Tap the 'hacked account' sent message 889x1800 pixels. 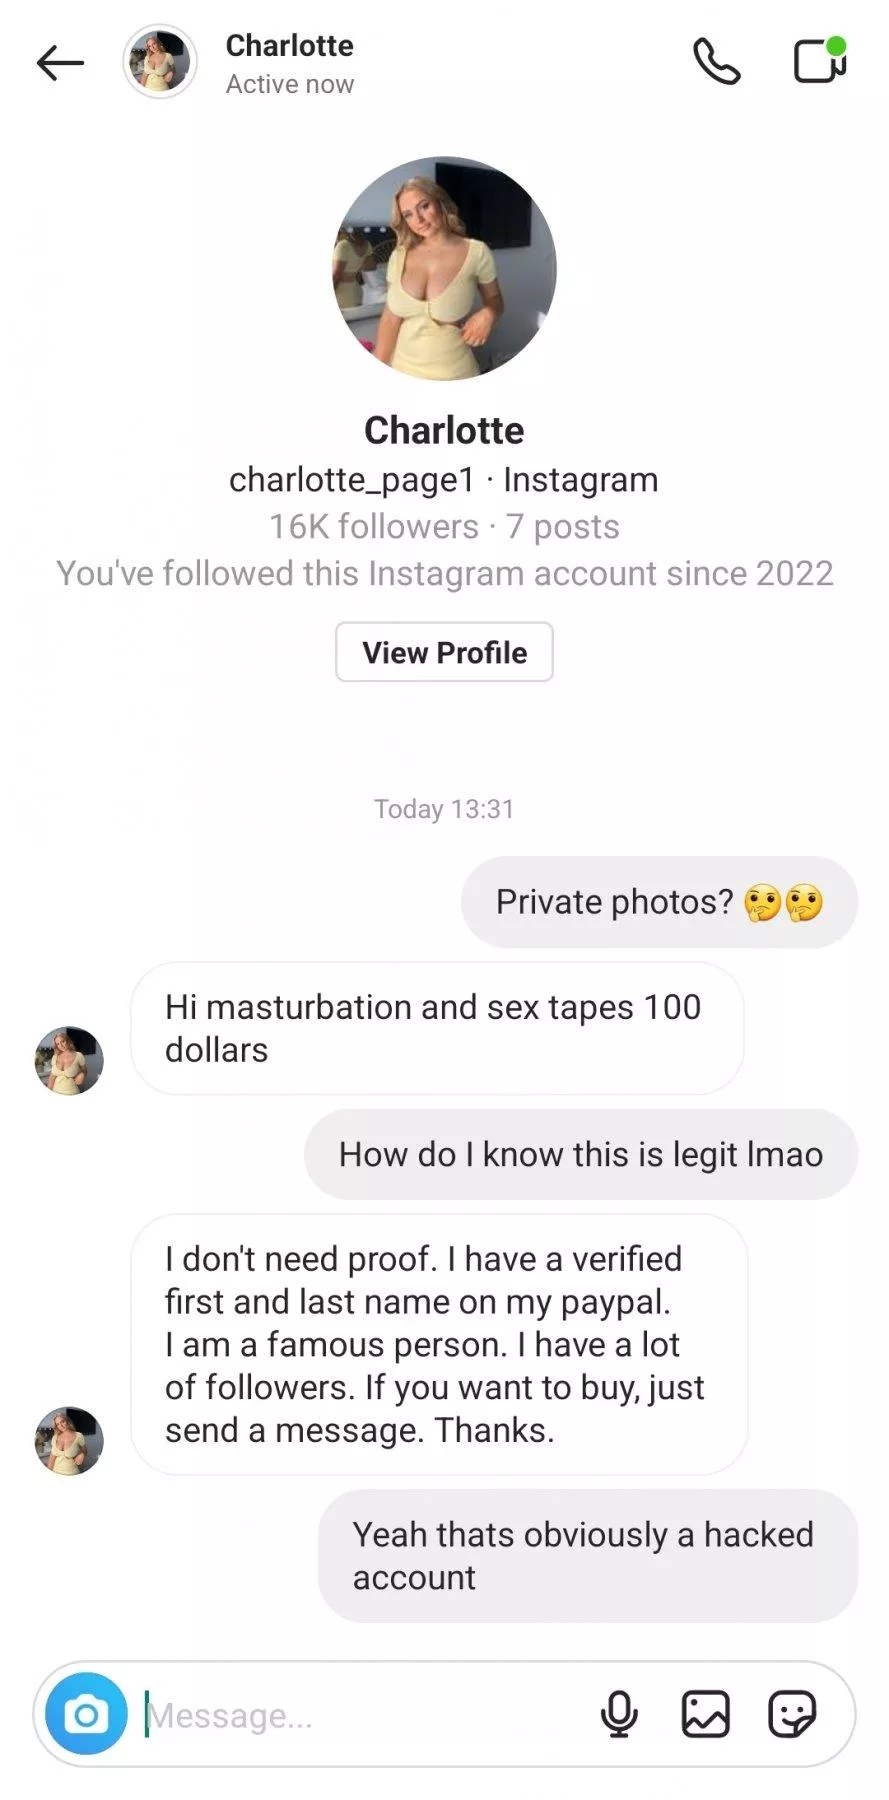pyautogui.click(x=588, y=1556)
